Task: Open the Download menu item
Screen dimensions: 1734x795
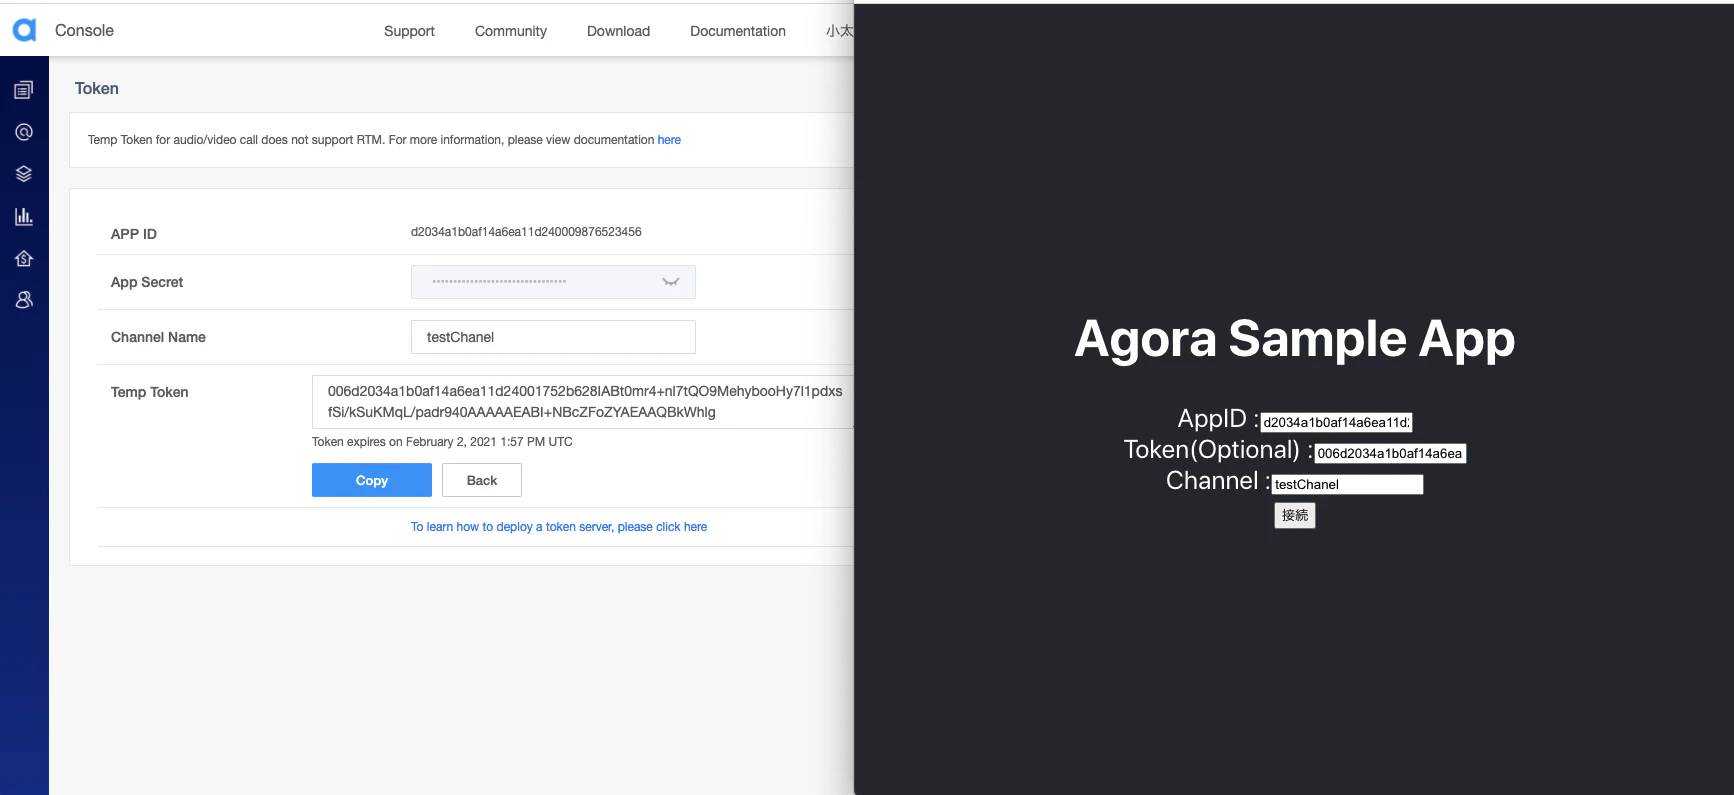Action: click(x=618, y=31)
